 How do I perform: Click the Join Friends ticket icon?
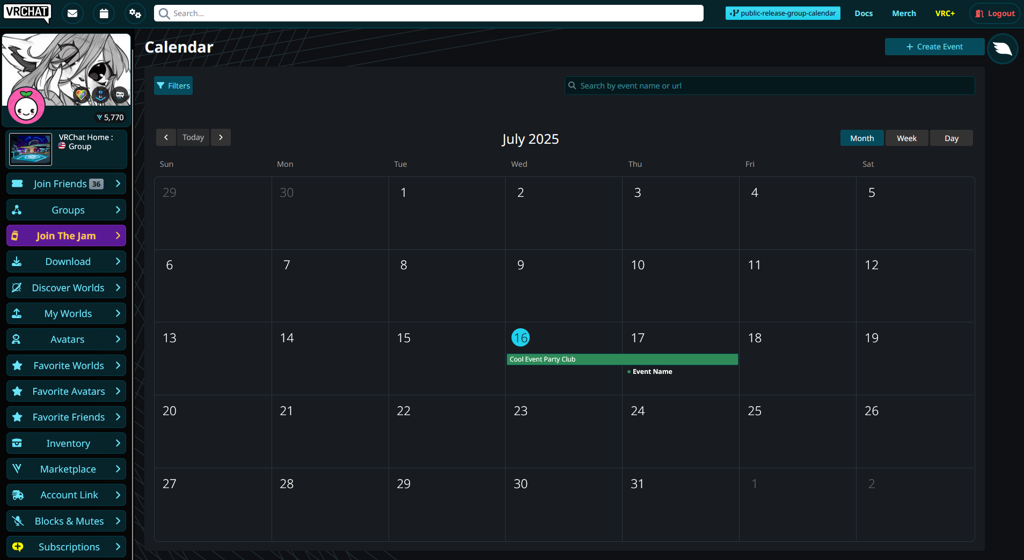[x=18, y=184]
